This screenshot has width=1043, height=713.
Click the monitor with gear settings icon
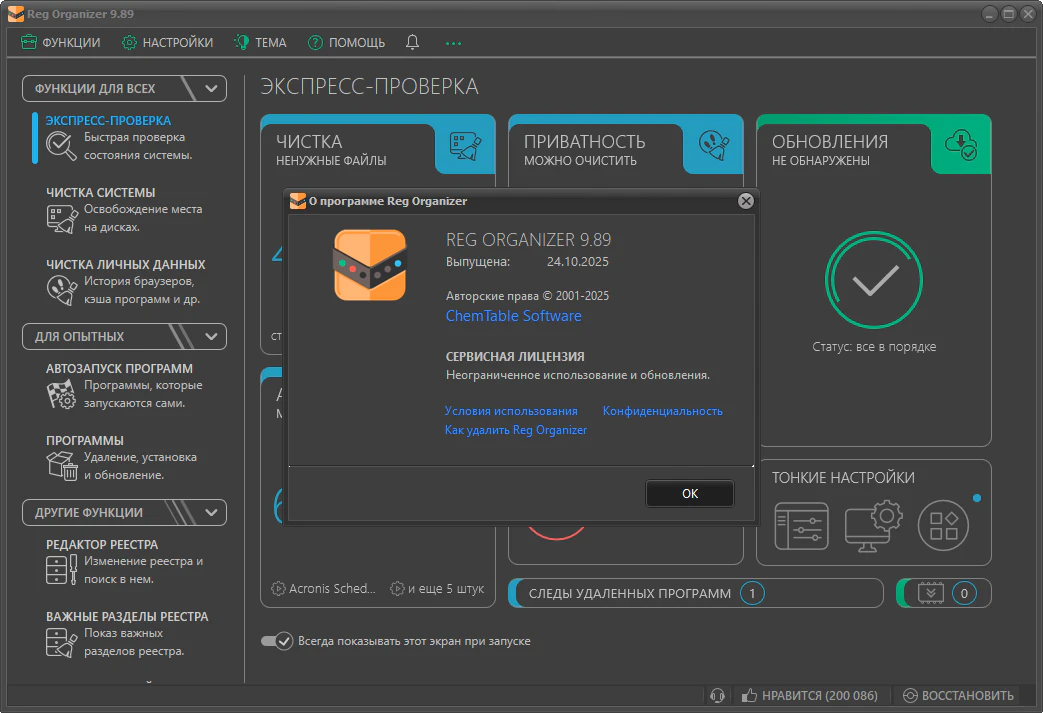point(872,526)
